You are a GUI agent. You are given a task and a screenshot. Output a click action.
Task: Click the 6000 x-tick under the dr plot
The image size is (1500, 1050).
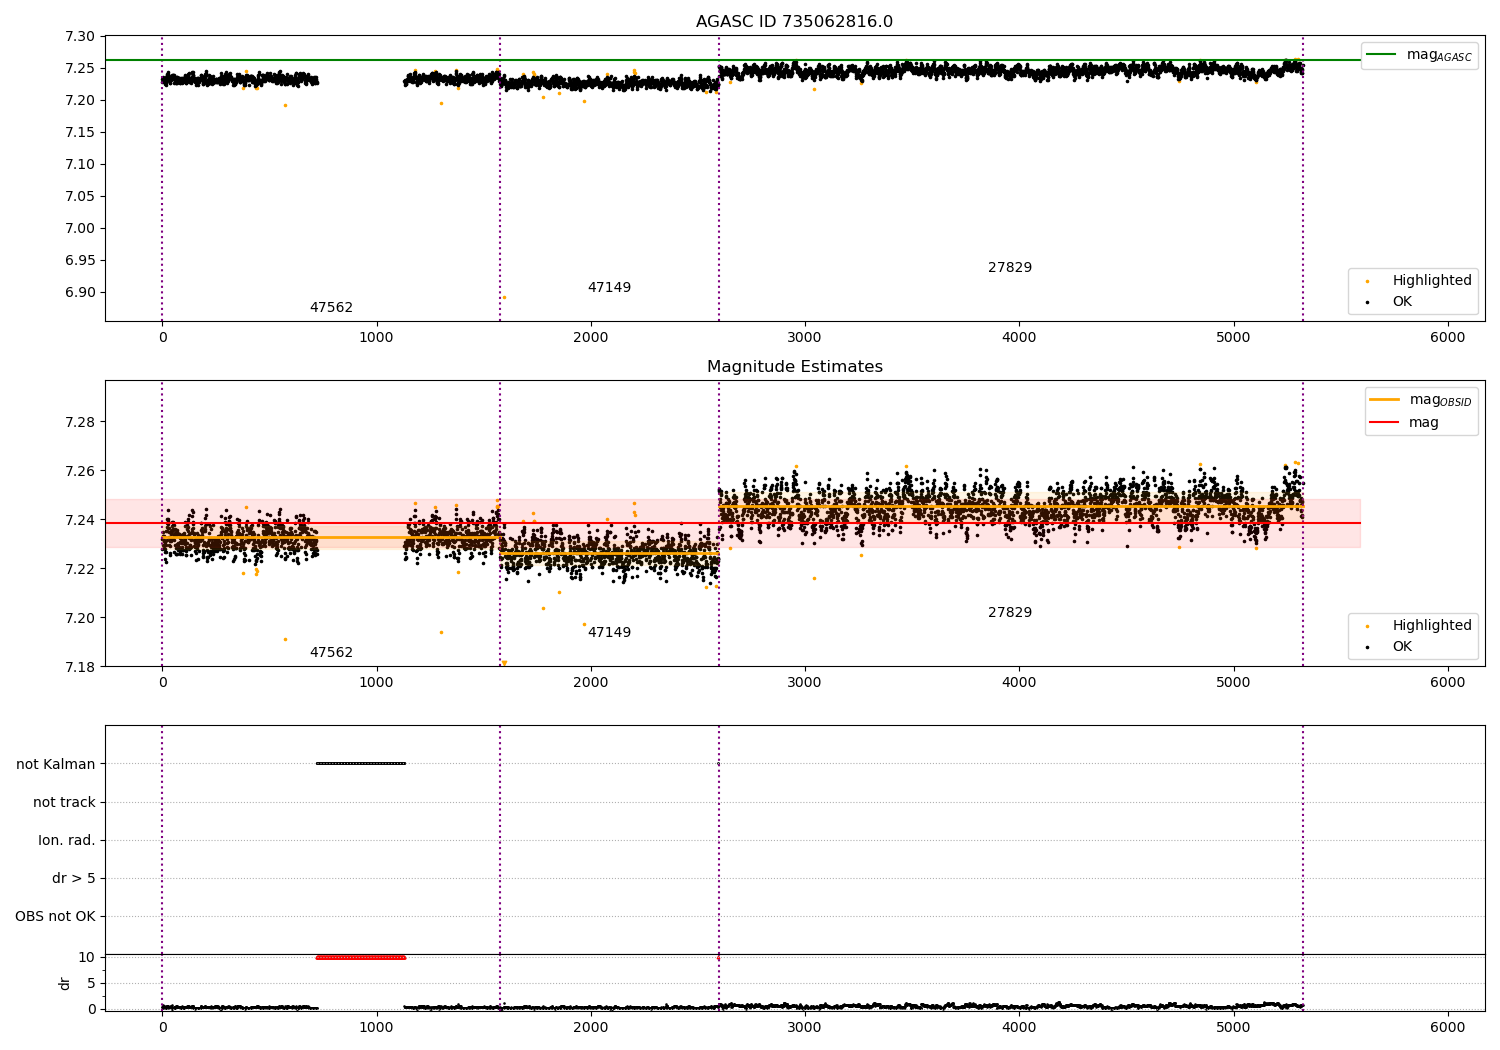click(x=1448, y=1027)
